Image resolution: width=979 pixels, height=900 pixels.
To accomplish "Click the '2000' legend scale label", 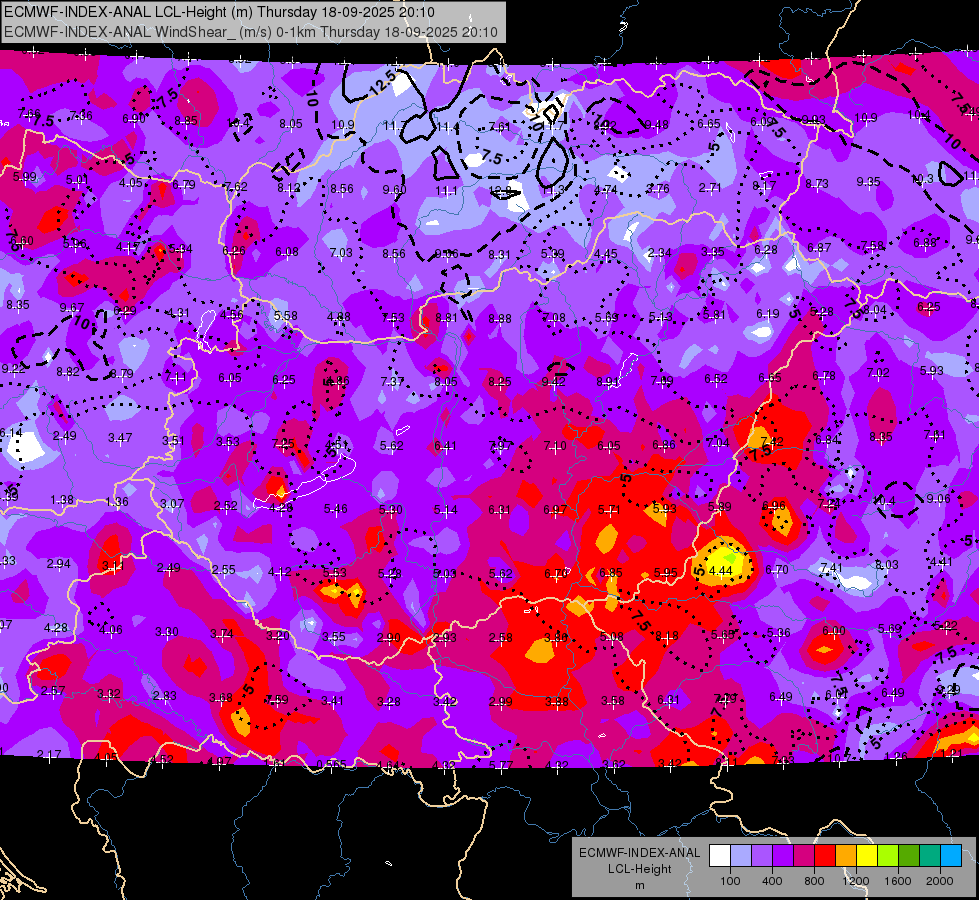I will pos(940,881).
